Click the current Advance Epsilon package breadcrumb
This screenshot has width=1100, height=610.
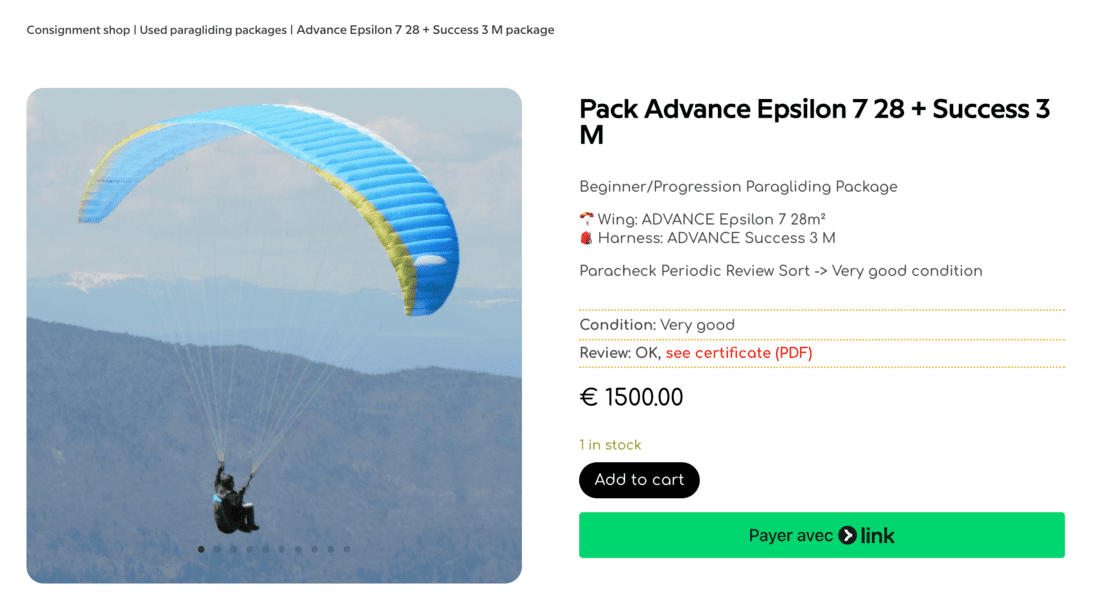425,30
